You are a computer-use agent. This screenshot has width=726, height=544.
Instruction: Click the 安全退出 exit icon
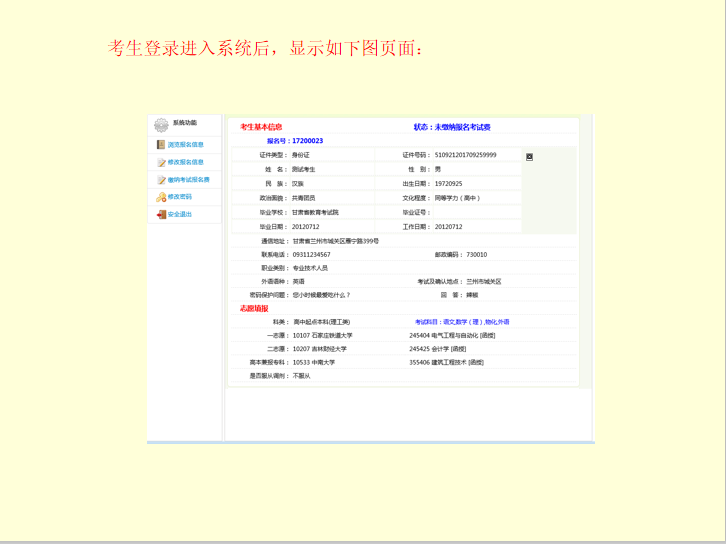(161, 214)
